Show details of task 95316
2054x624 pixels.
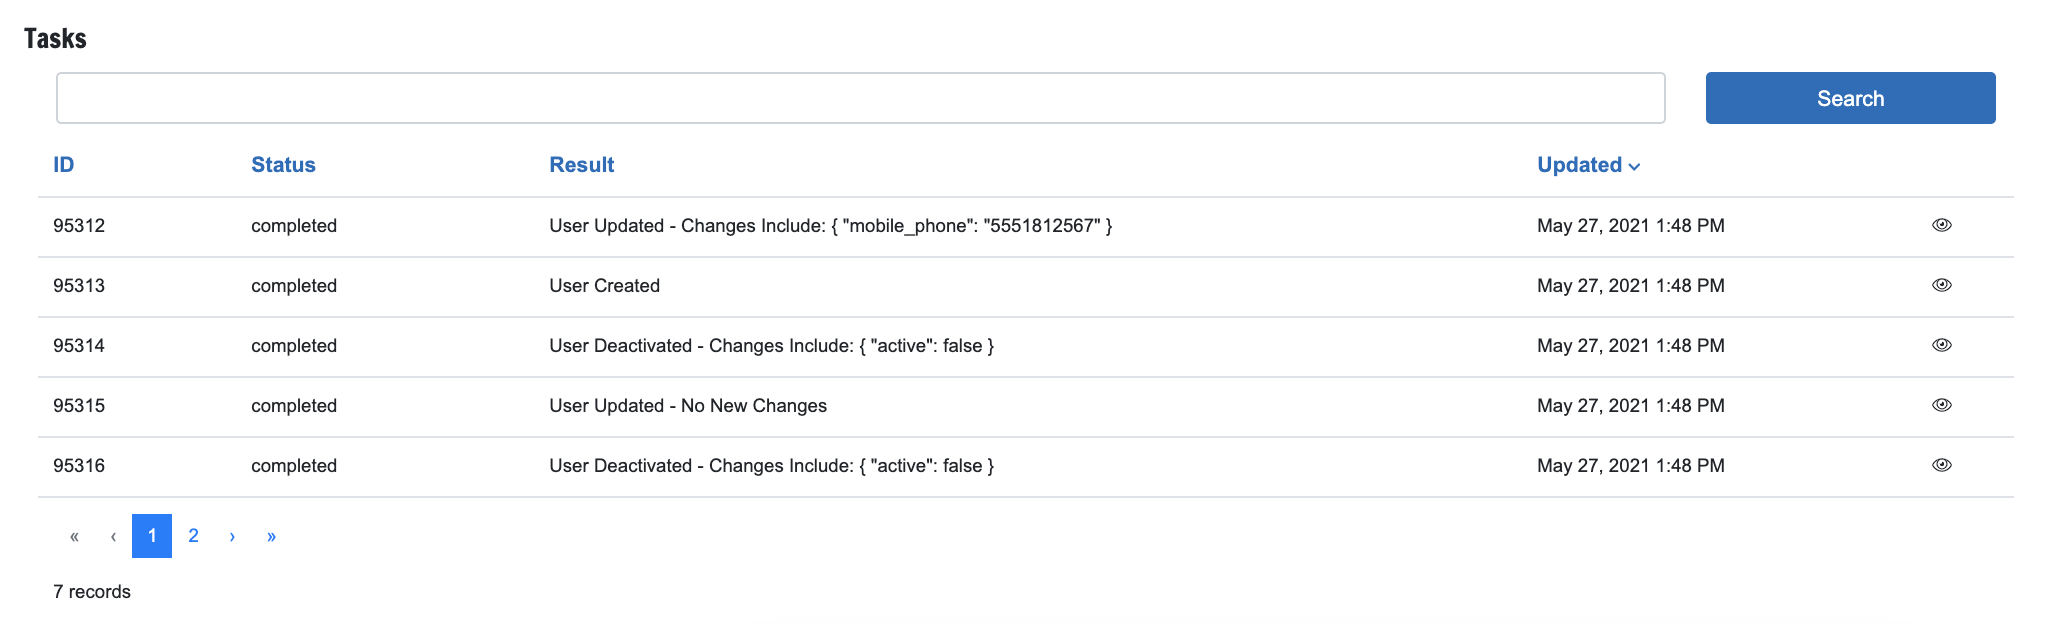[x=1941, y=465]
